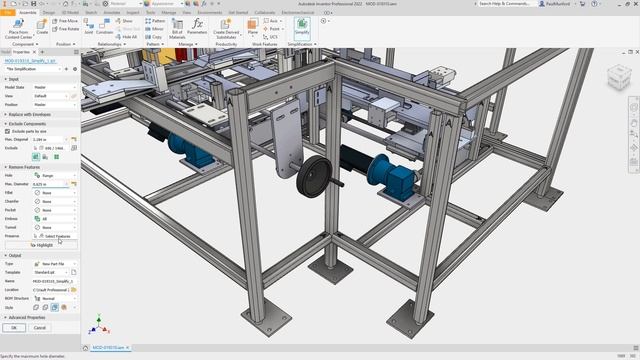
Task: Open the Inspect ribbon tab
Action: point(133,13)
